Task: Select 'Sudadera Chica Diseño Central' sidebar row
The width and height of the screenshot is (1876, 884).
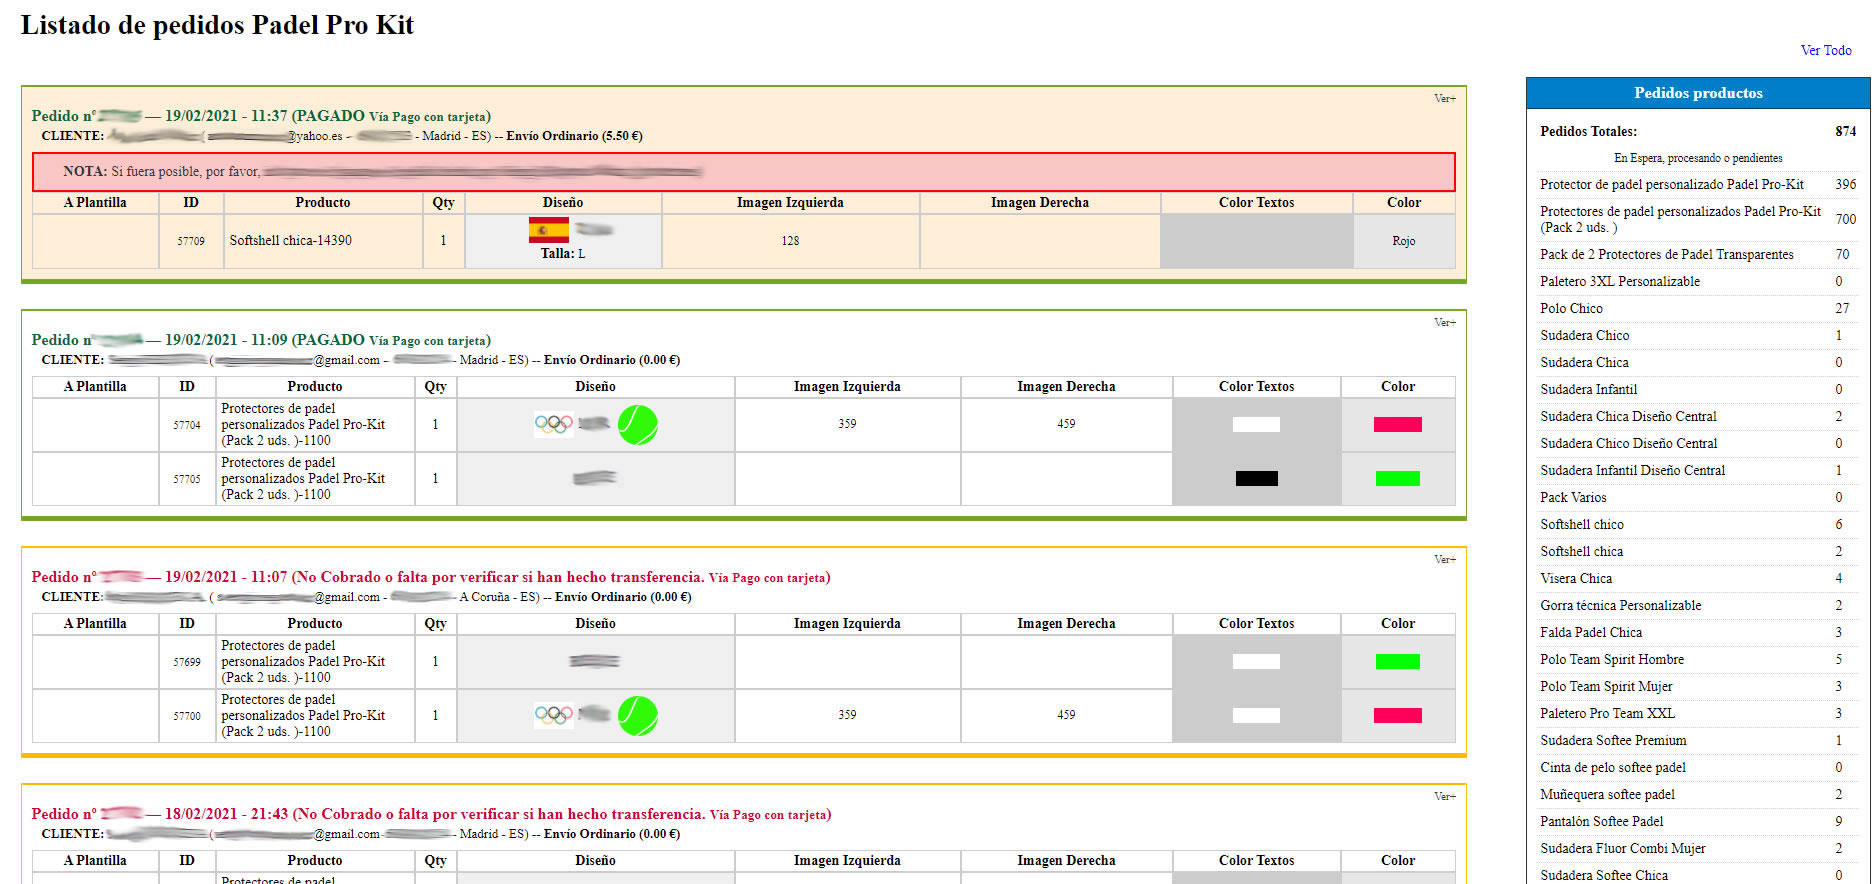Action: [x=1698, y=416]
